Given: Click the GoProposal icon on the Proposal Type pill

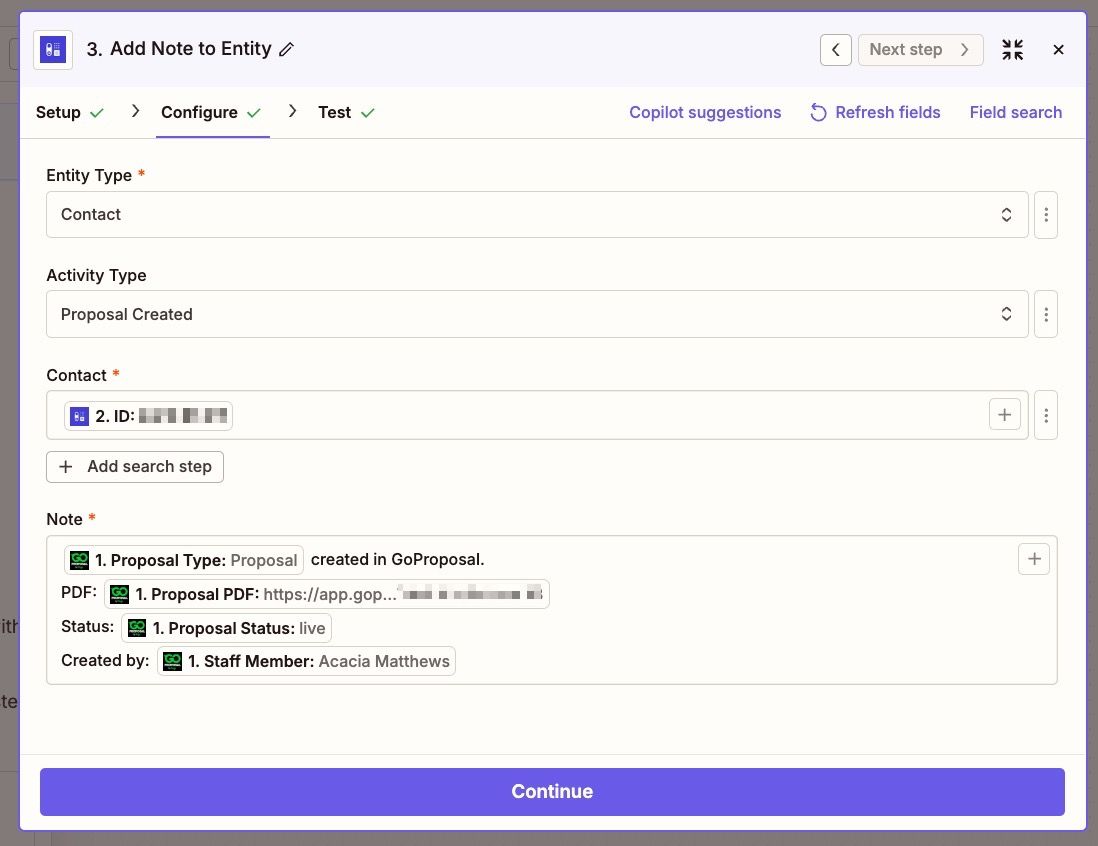Looking at the screenshot, I should [79, 560].
